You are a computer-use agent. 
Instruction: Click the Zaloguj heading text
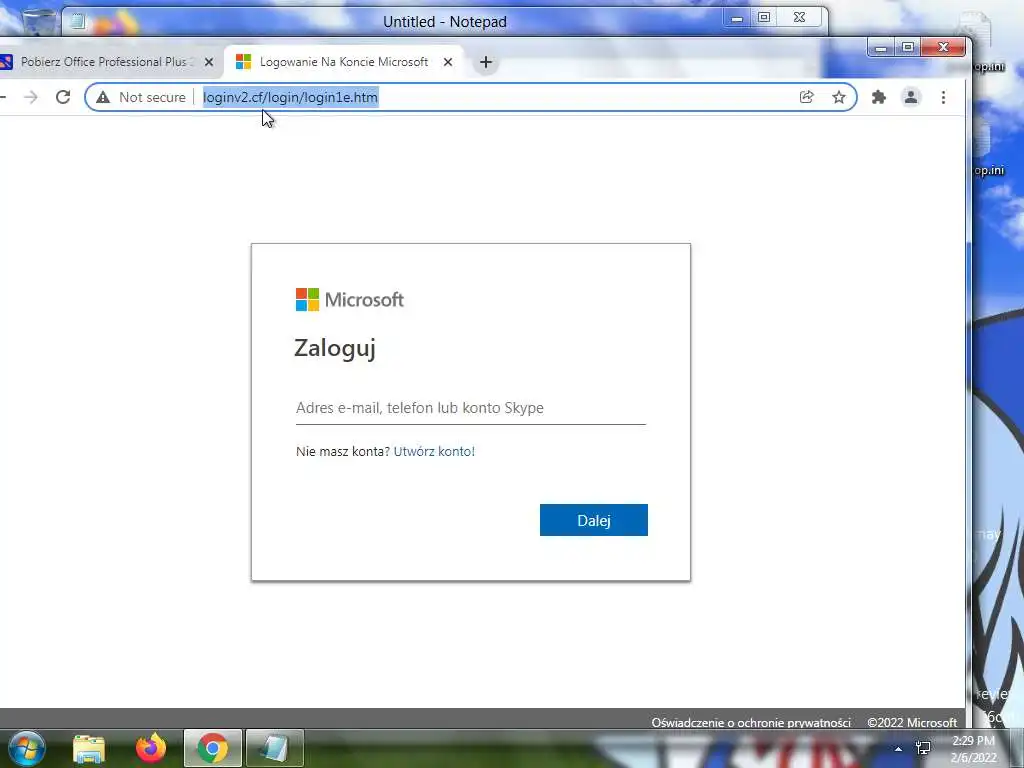pyautogui.click(x=335, y=348)
